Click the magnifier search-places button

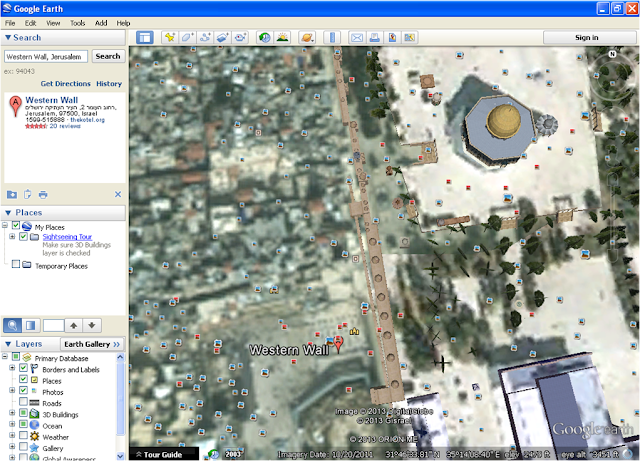coord(12,325)
